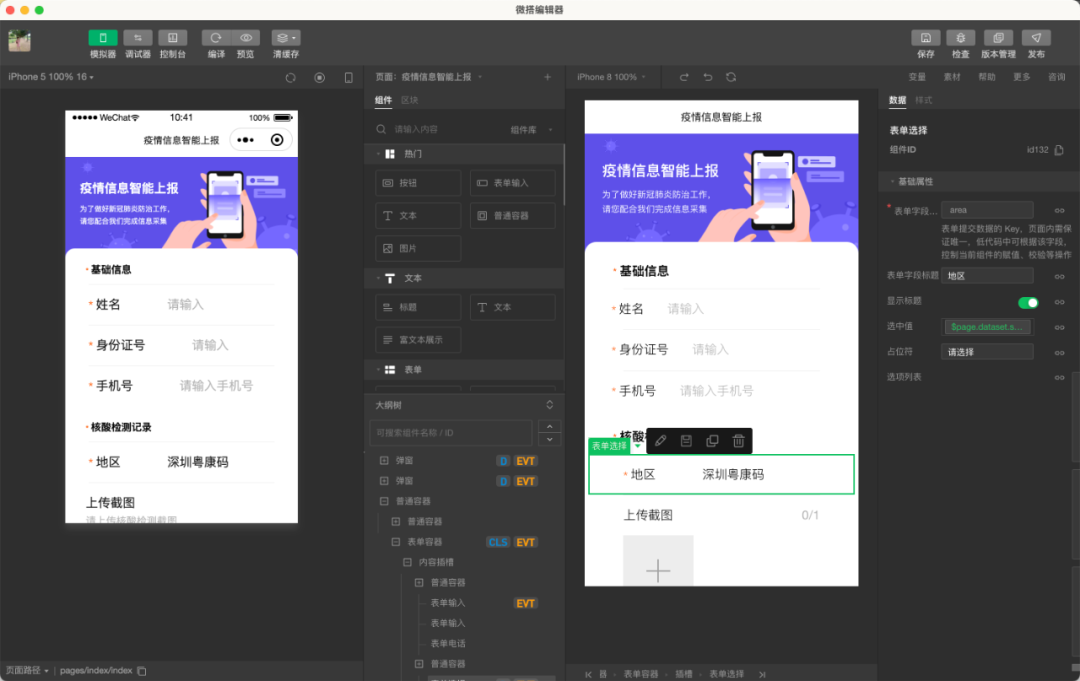Publish the app with 发布
Screen dimensions: 1080x681
coord(1036,38)
